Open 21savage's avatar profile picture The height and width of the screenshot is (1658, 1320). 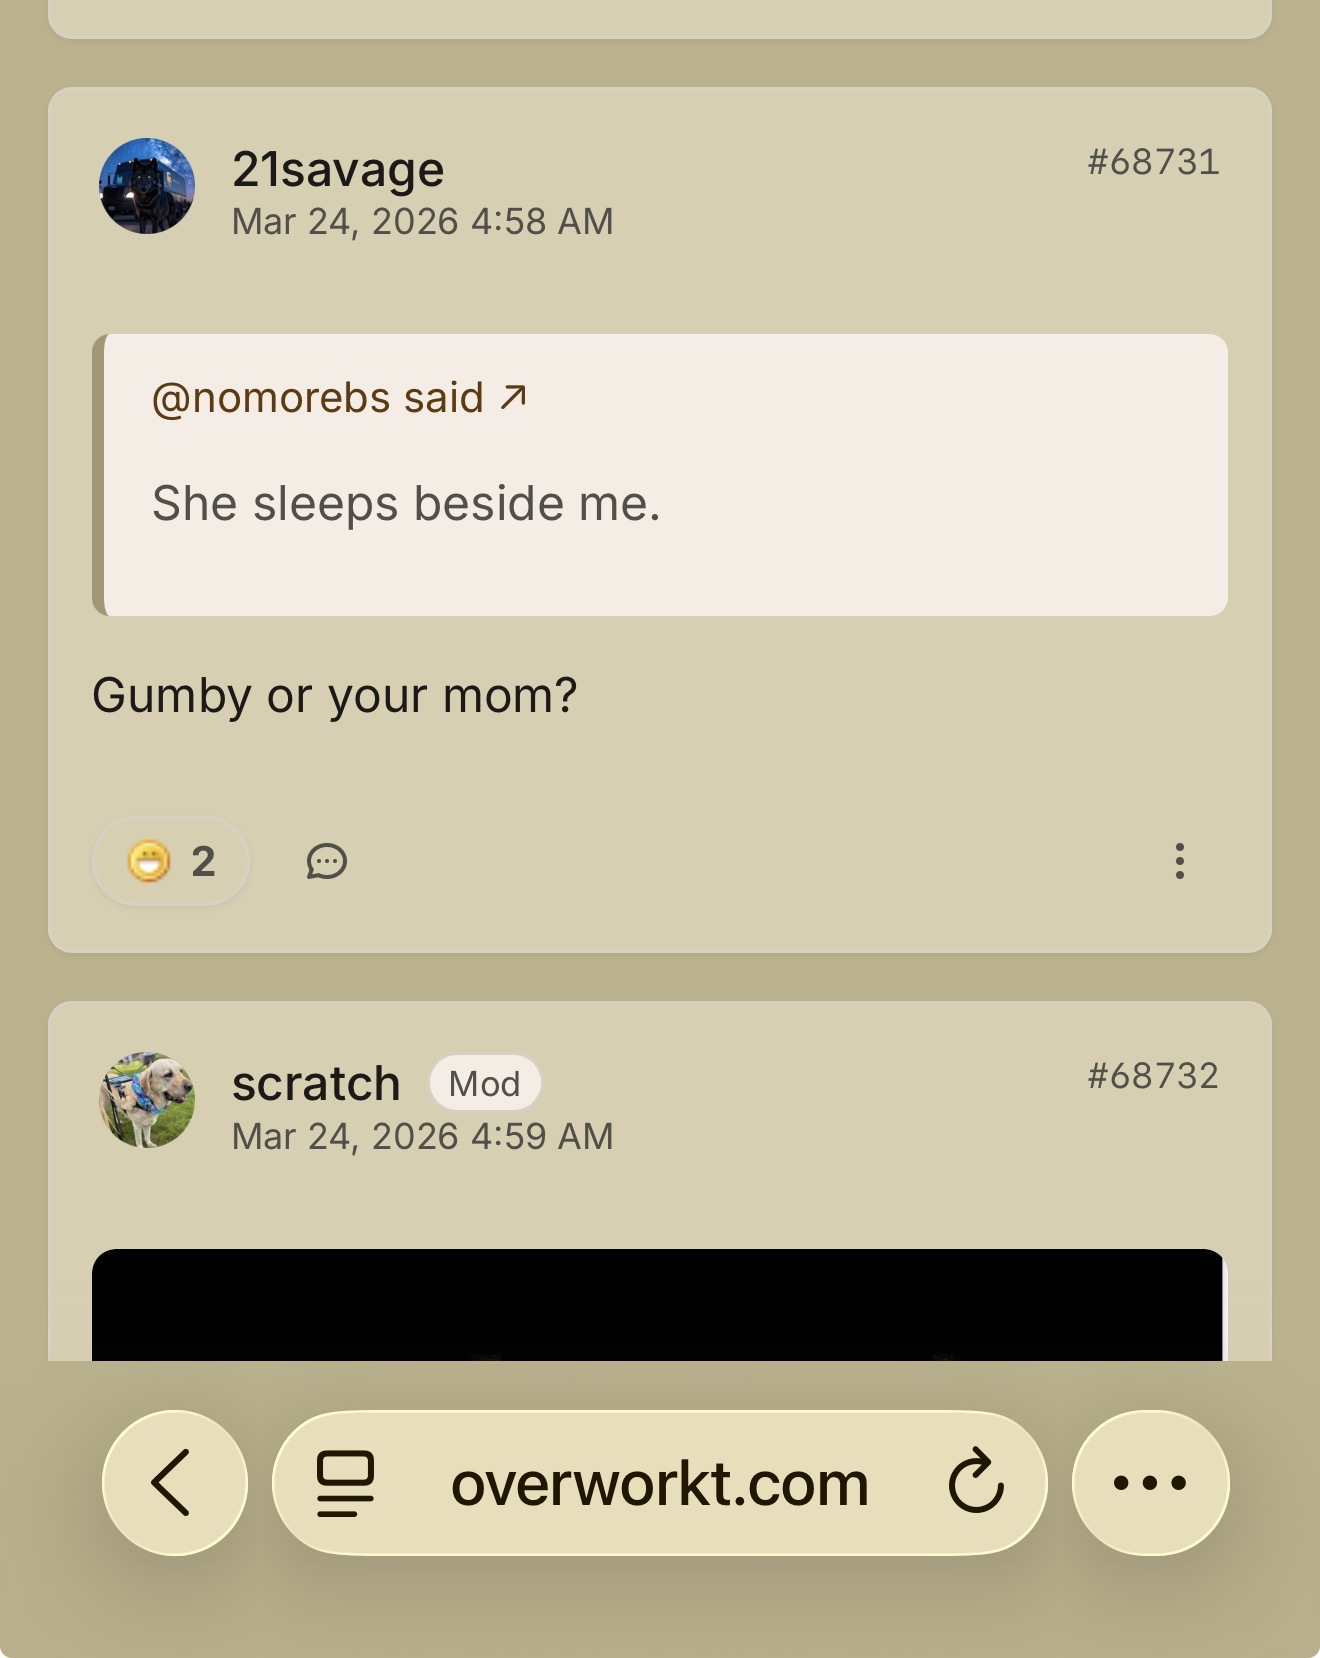147,186
